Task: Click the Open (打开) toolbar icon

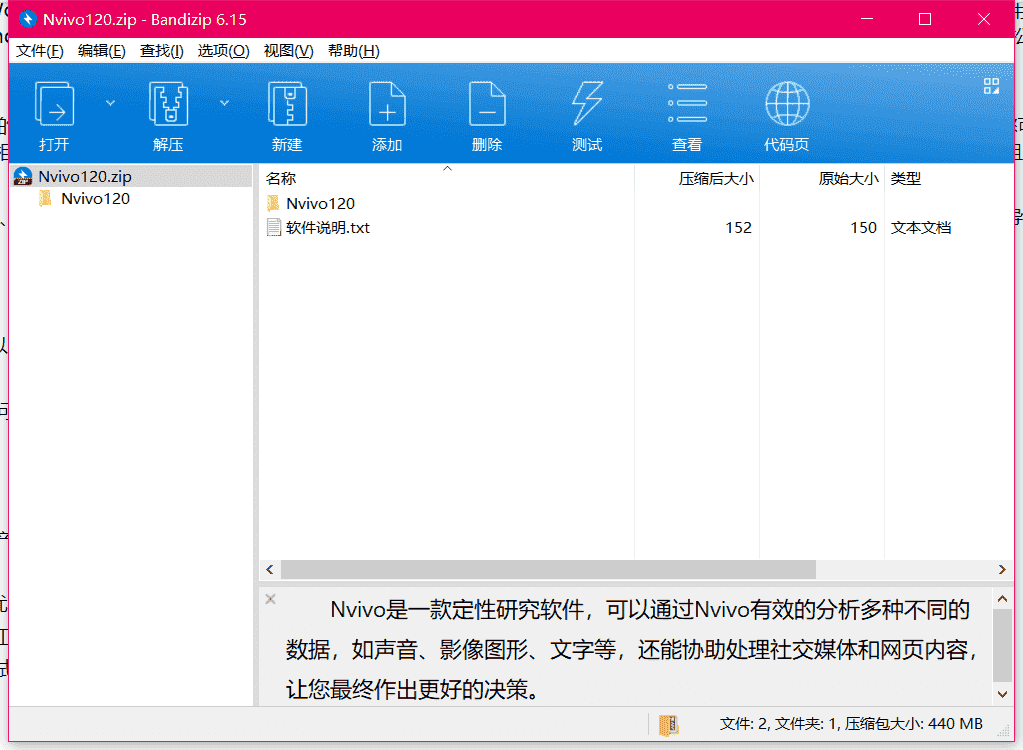Action: (54, 104)
